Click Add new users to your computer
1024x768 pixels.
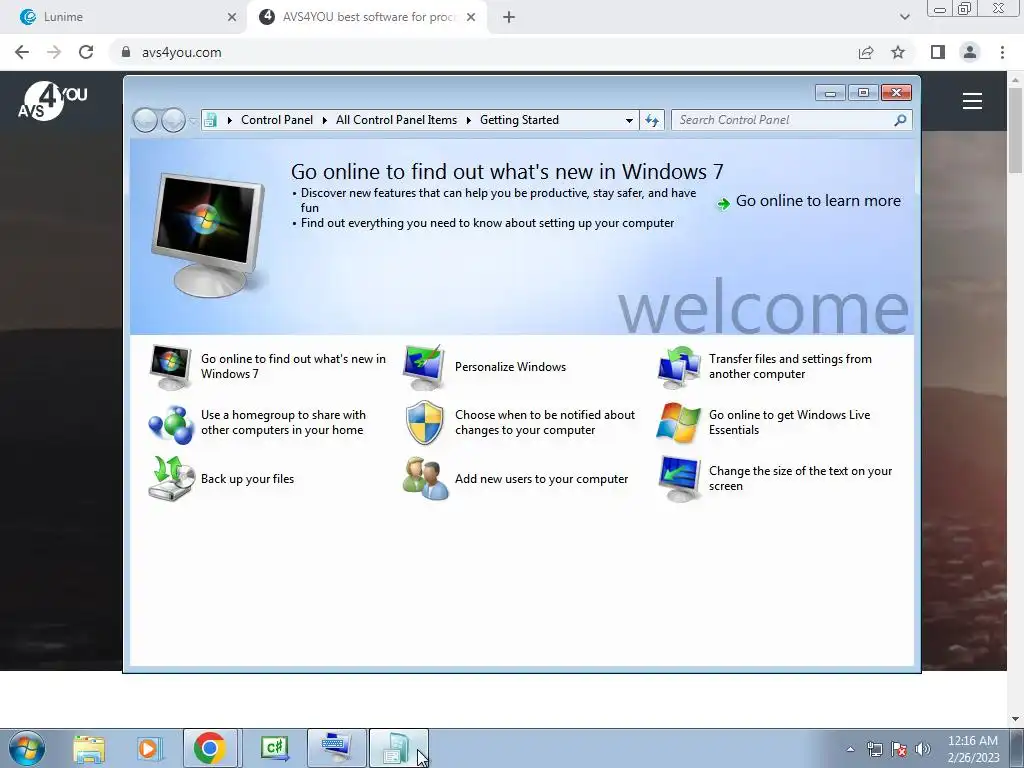[x=541, y=479]
